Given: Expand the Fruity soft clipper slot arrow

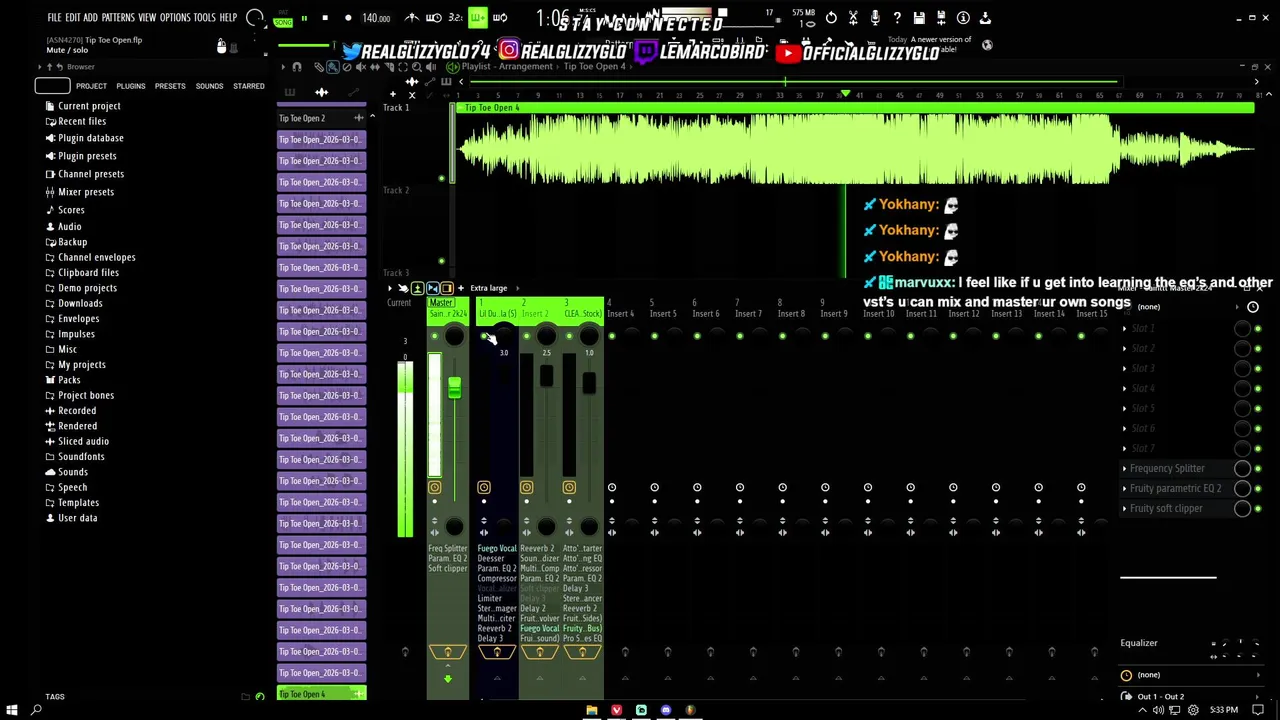Looking at the screenshot, I should point(1124,509).
